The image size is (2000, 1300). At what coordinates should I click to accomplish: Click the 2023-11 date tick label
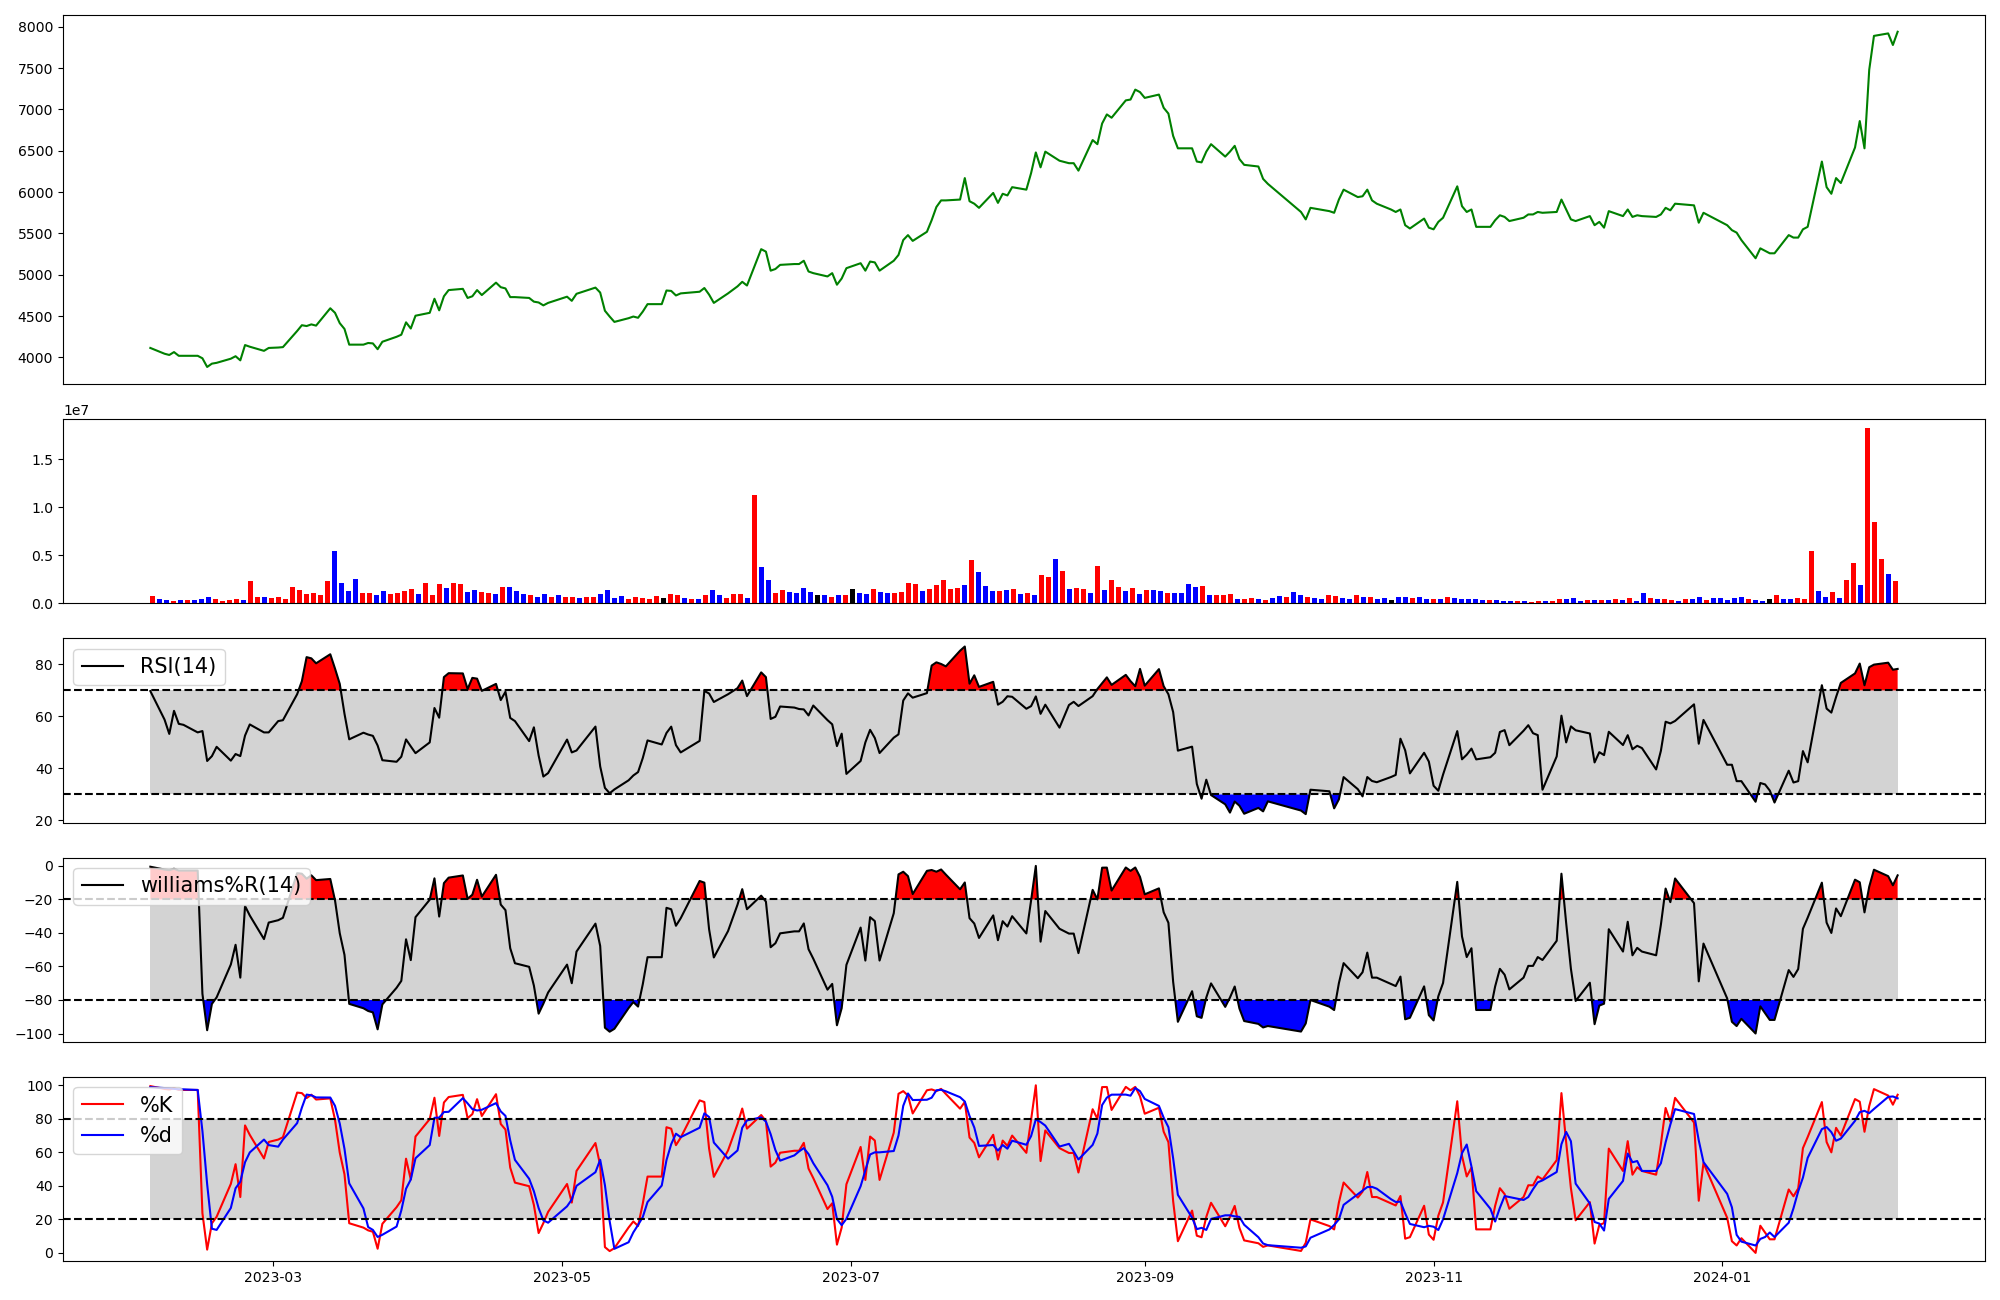1434,1277
